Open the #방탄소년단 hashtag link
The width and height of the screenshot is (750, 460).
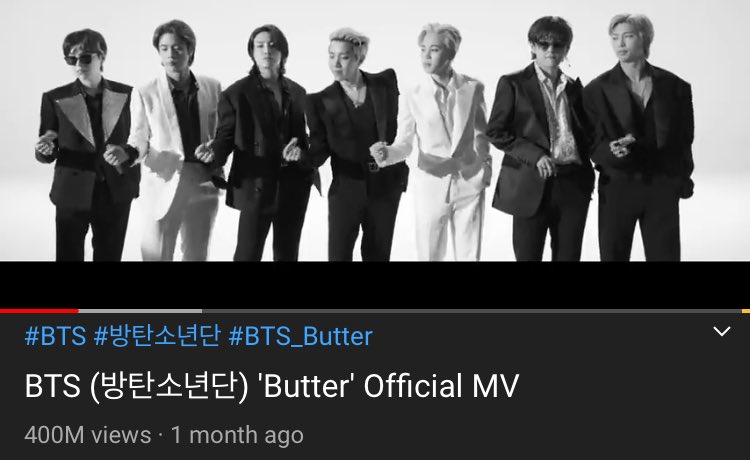[157, 336]
